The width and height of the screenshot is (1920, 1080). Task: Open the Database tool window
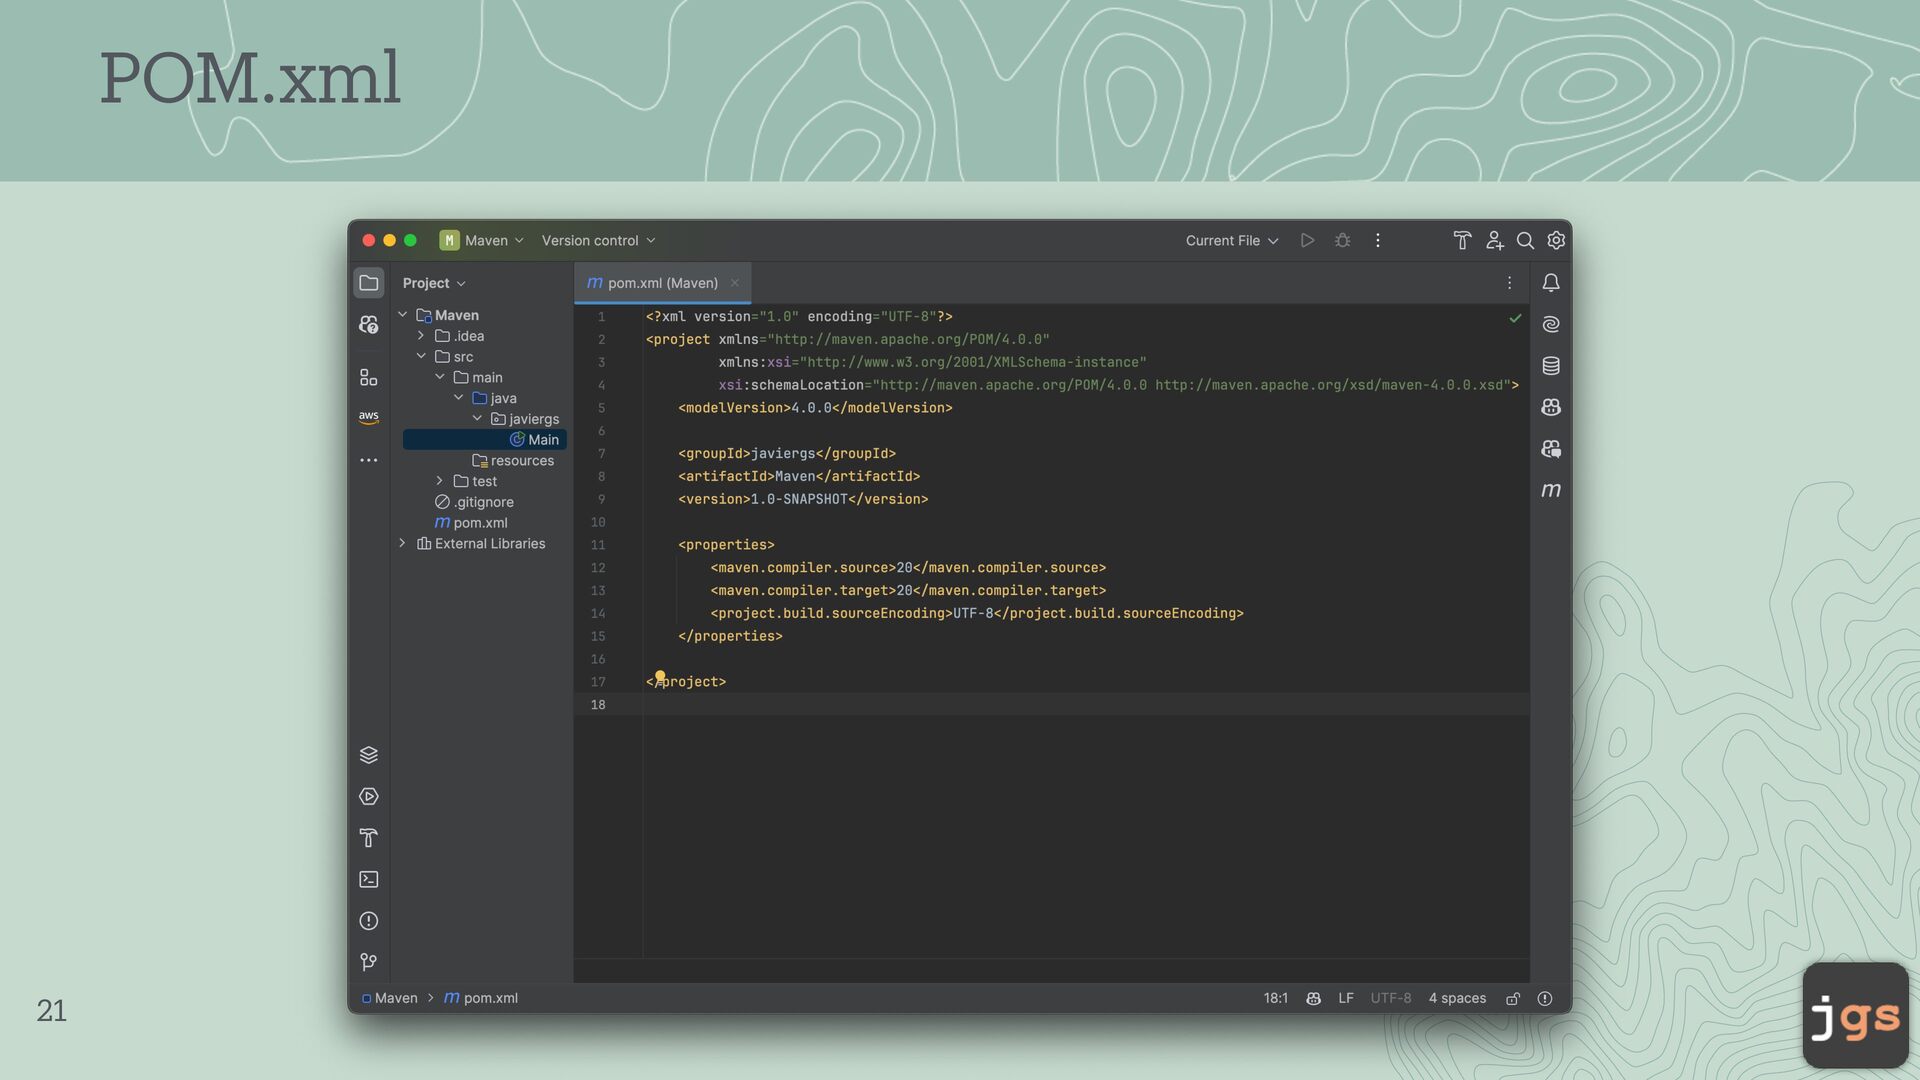1551,366
